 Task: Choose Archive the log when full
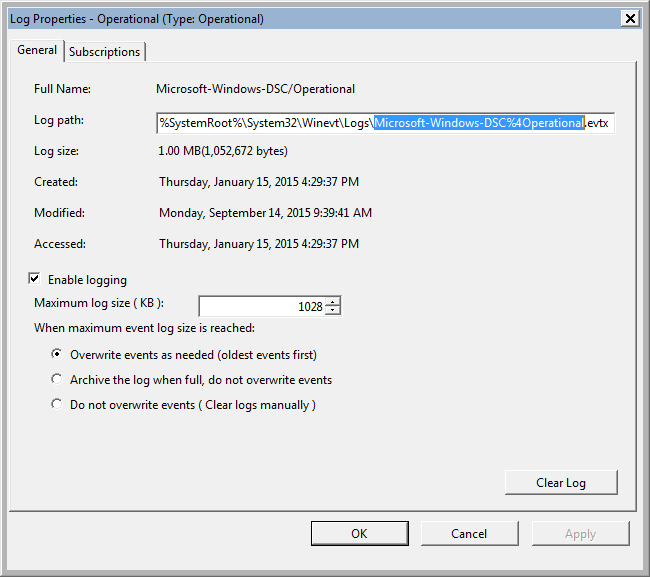click(x=57, y=380)
